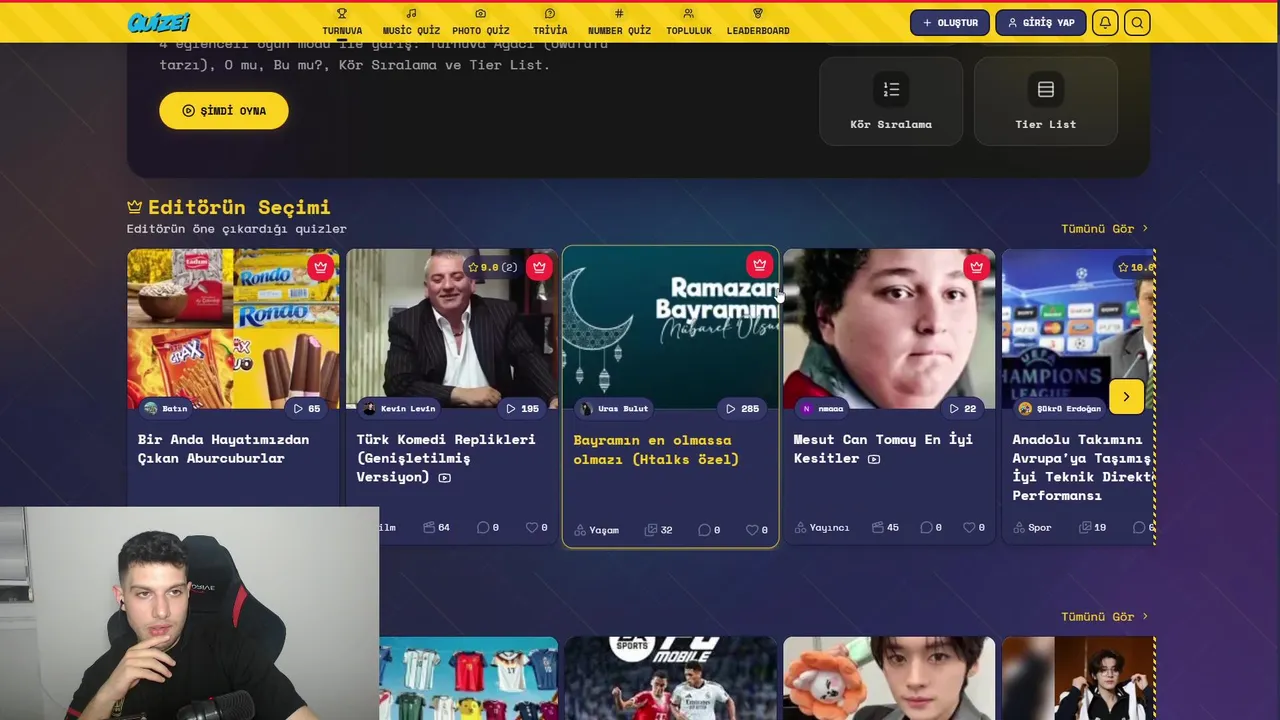1280x720 pixels.
Task: Click crown badge on Mesut Can Tomay card
Action: click(x=976, y=267)
